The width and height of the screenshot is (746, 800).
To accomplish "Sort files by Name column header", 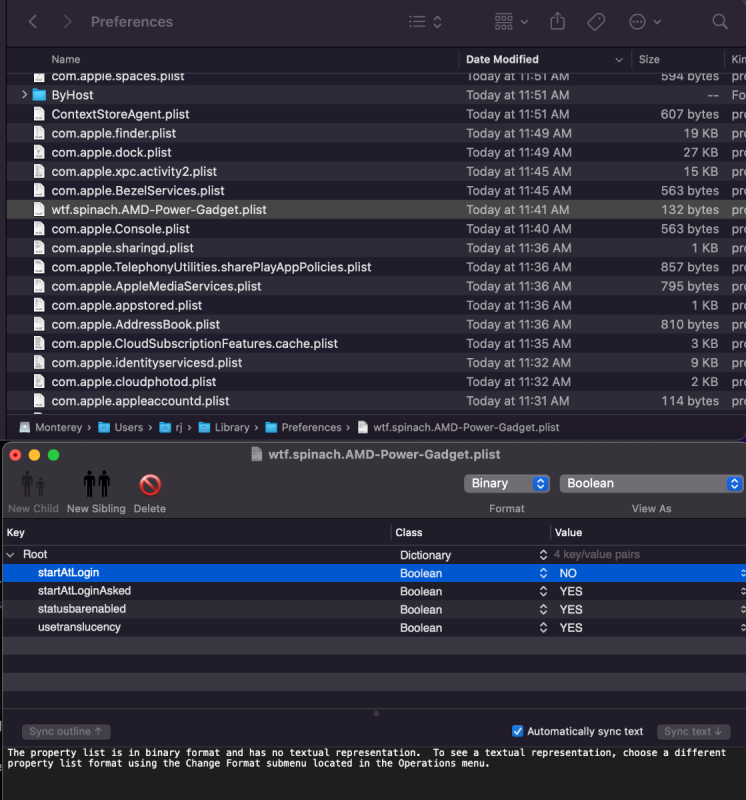I will click(66, 60).
